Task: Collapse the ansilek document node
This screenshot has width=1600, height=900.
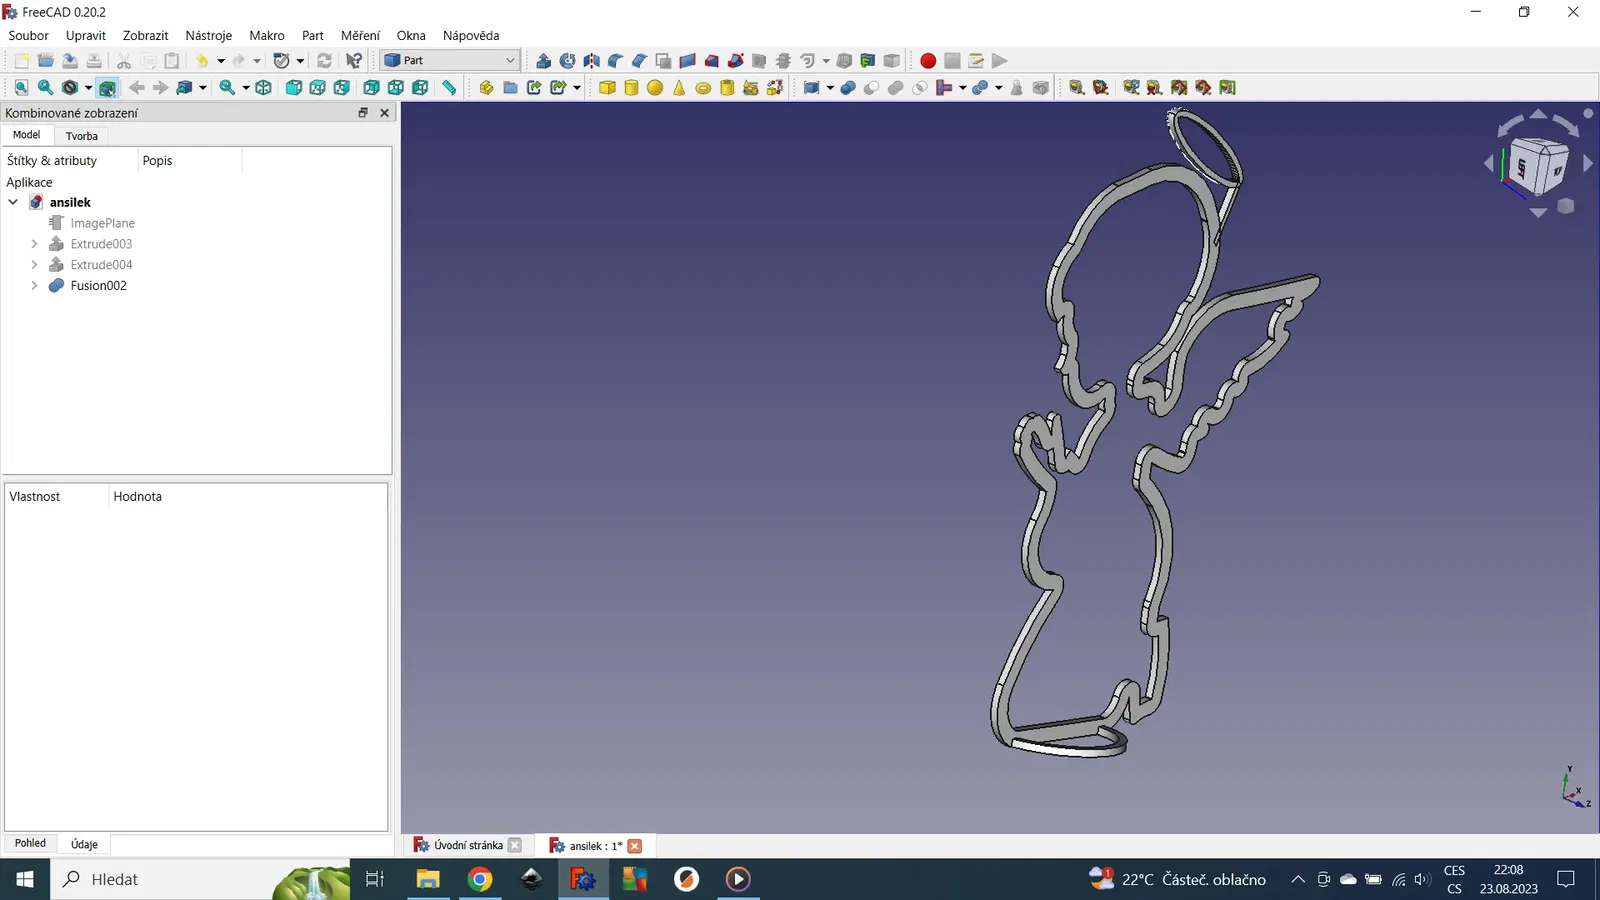Action: (x=13, y=202)
